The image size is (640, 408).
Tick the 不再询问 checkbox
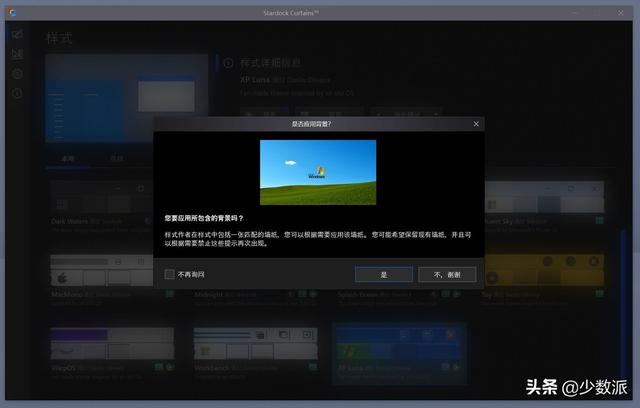169,275
